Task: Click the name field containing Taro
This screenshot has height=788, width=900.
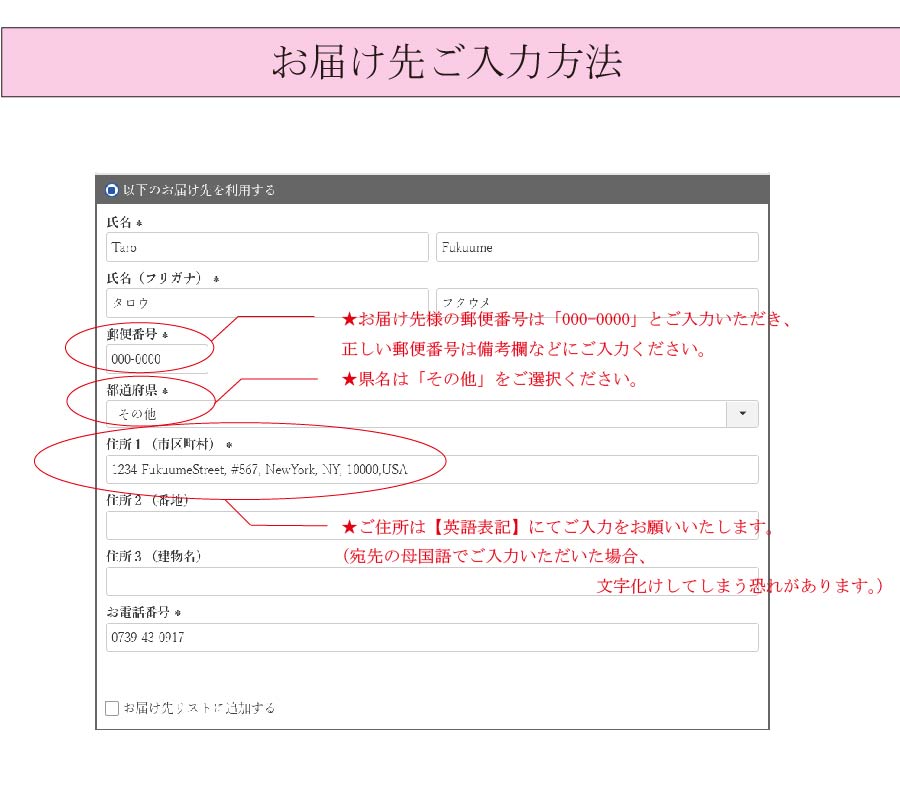Action: point(267,248)
